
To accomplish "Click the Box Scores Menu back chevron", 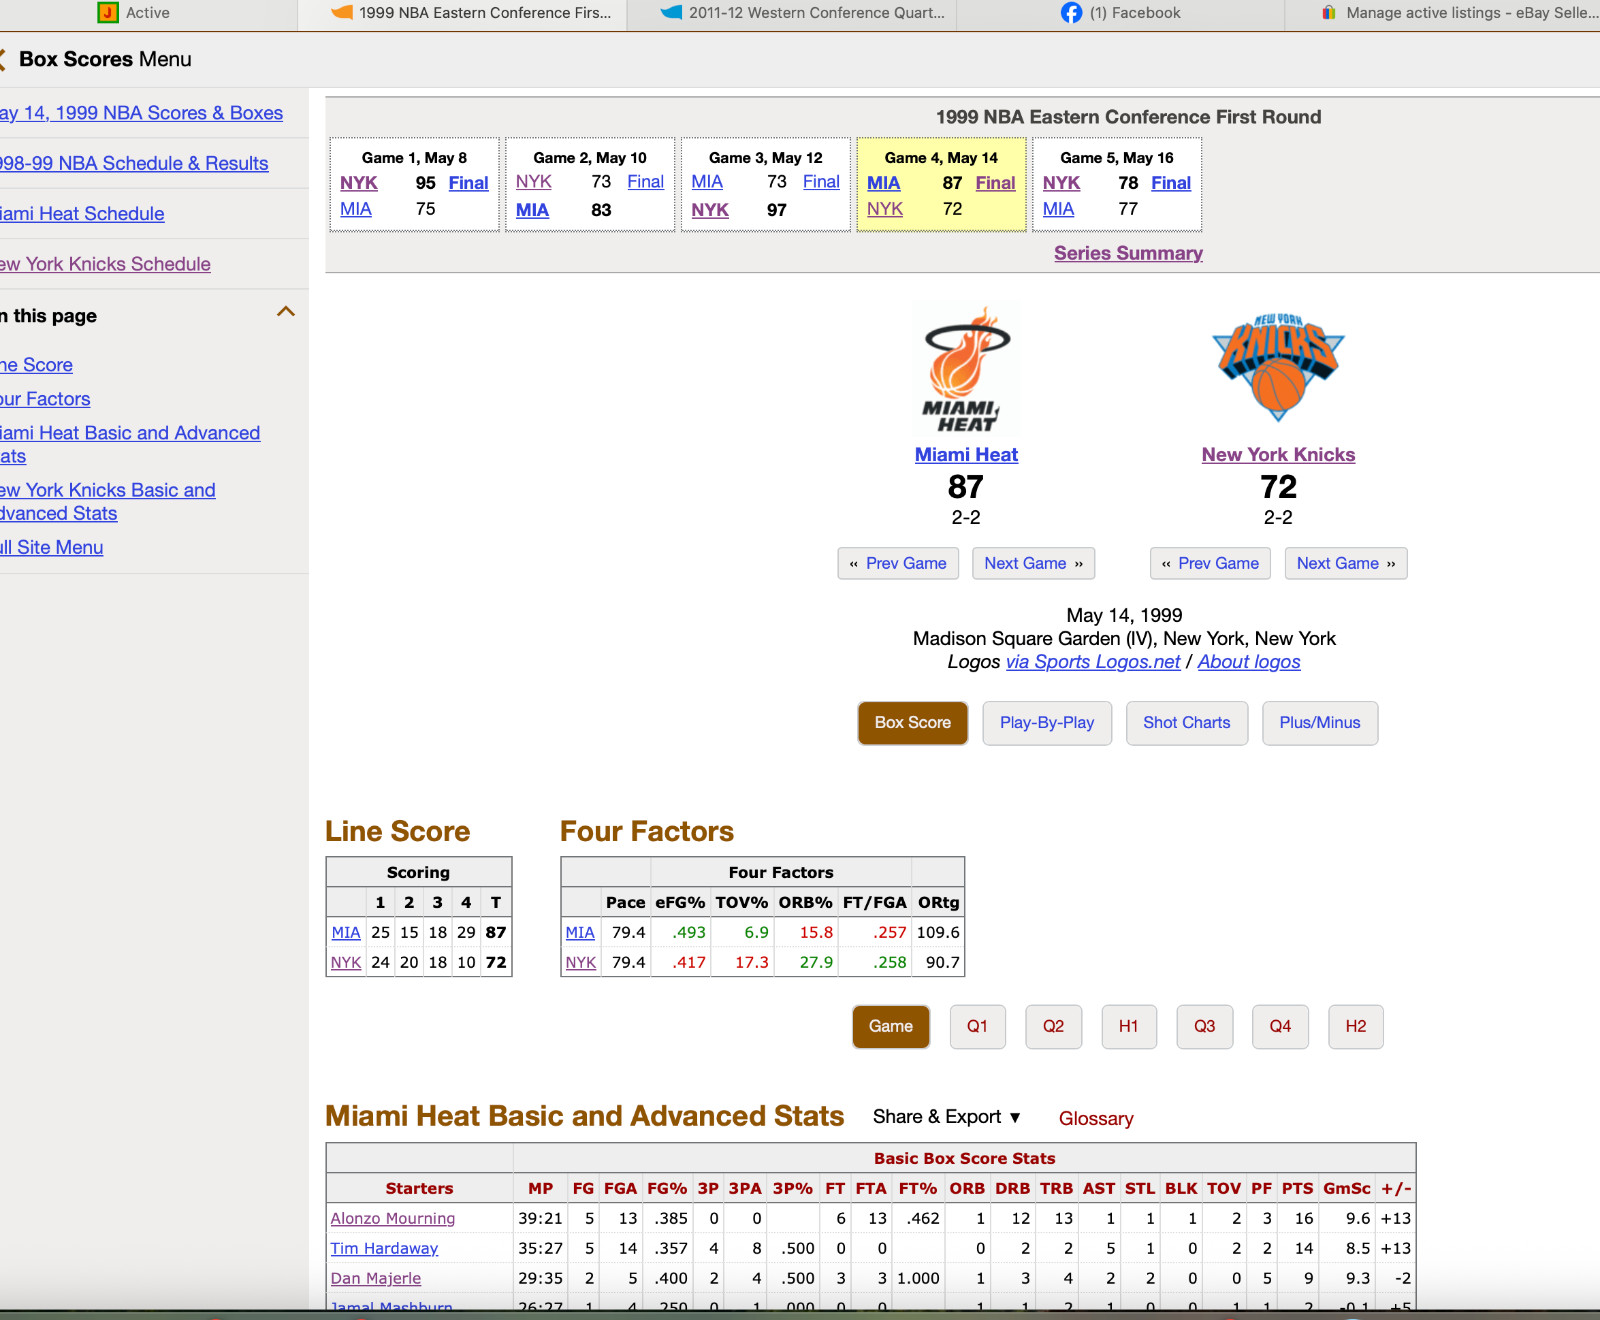I will (x=3, y=59).
